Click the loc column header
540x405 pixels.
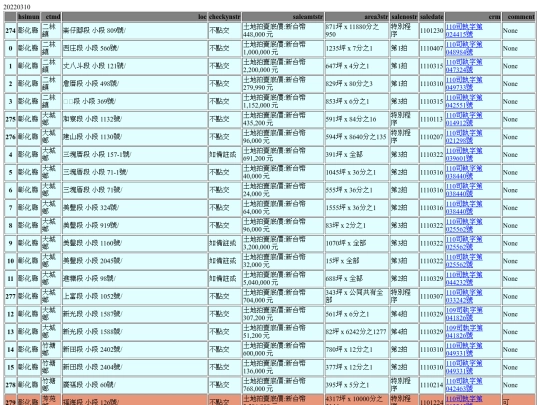[x=135, y=17]
